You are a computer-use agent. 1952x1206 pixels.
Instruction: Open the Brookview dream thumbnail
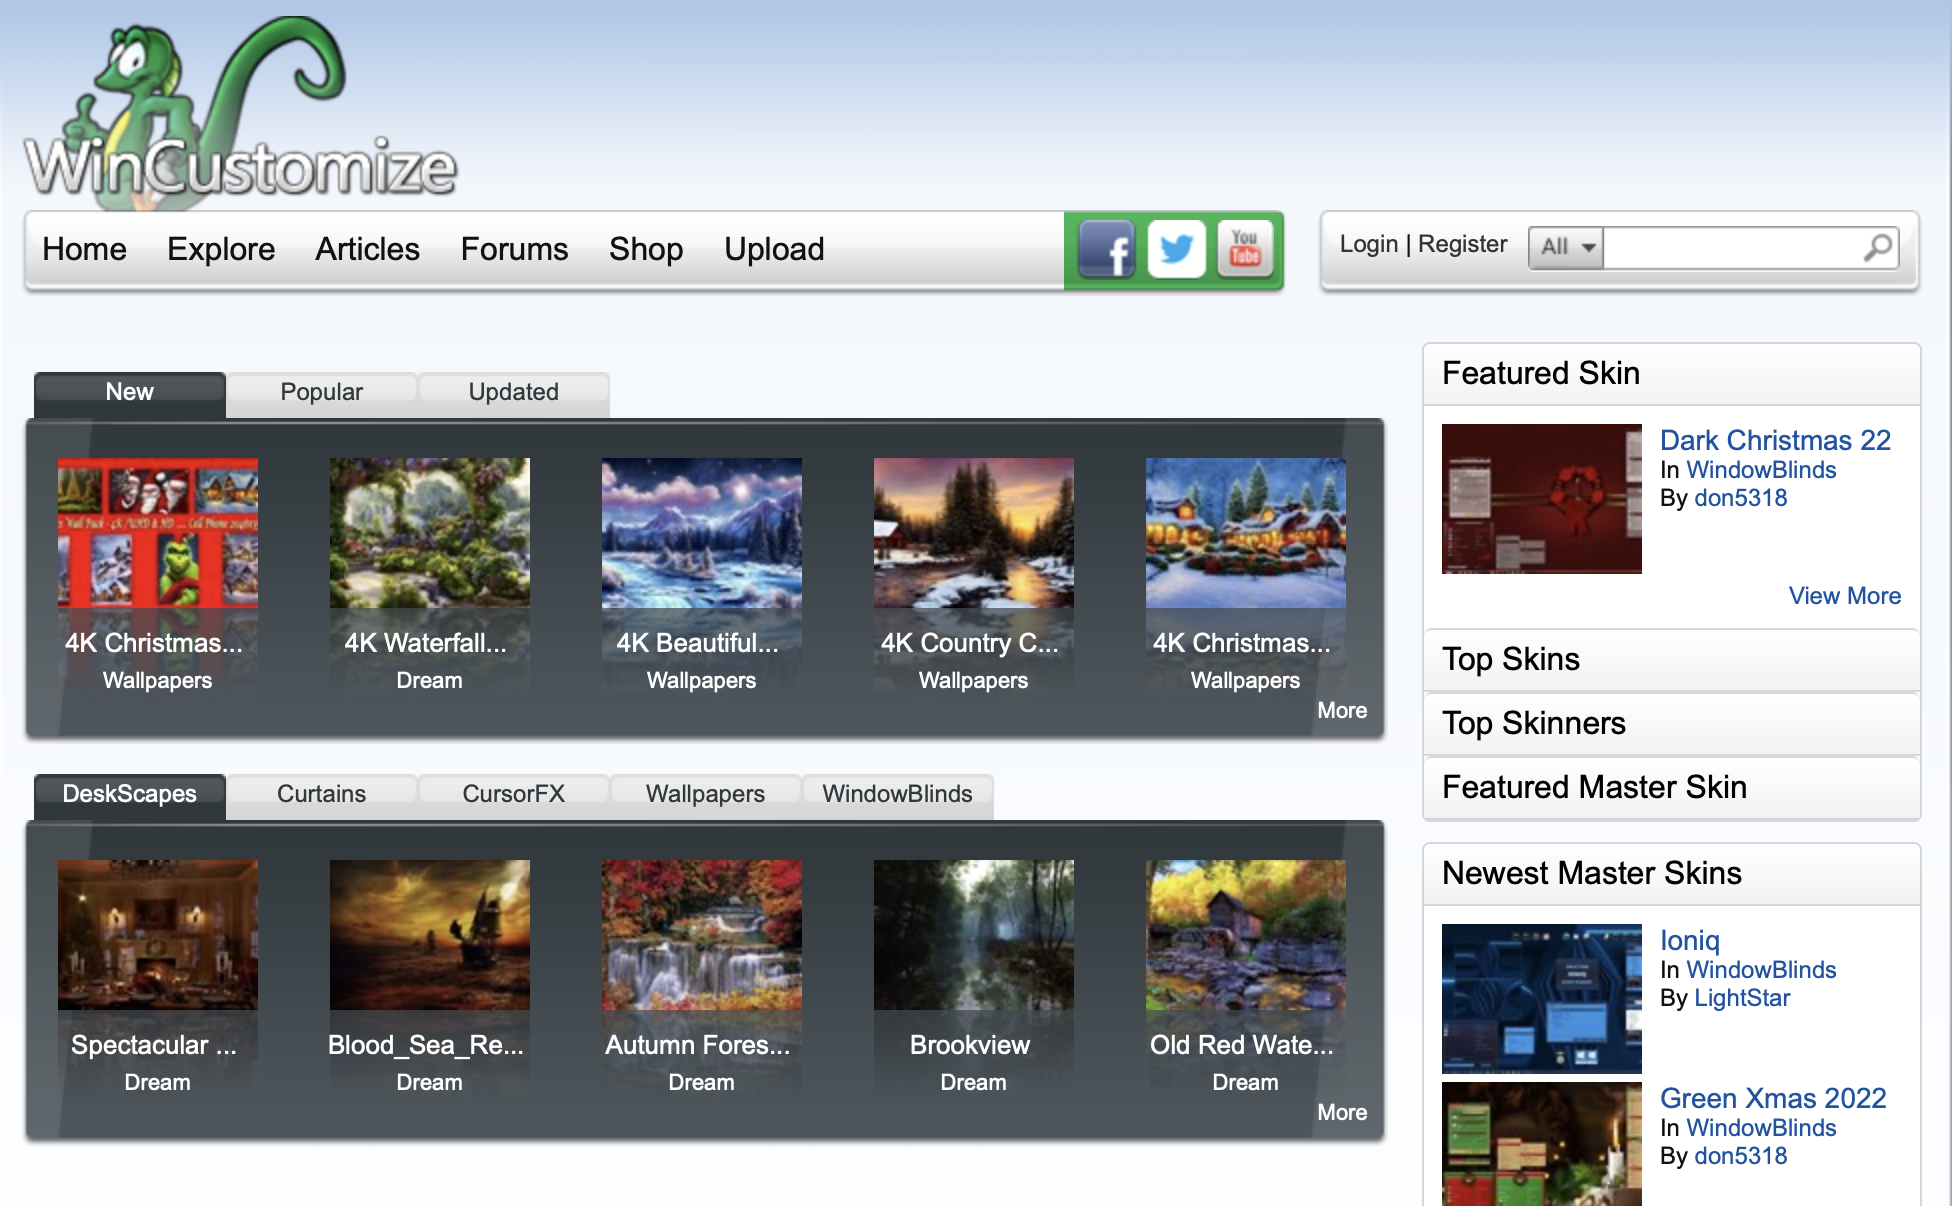pos(974,935)
